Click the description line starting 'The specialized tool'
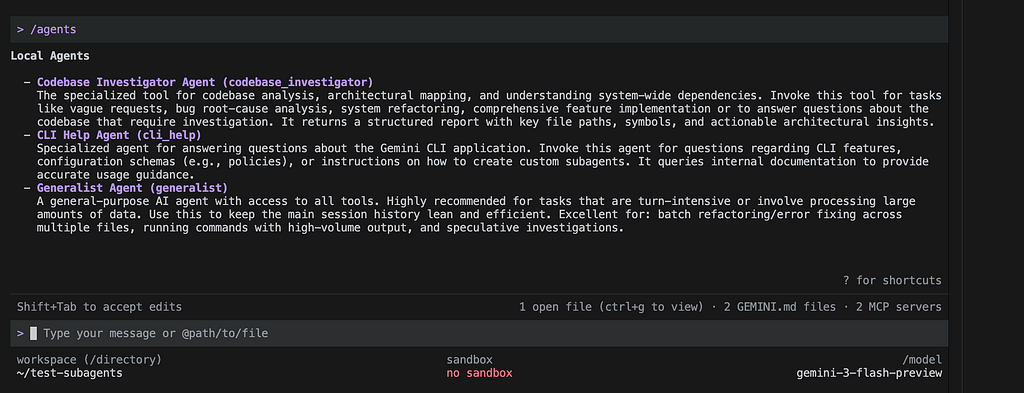The image size is (1024, 393). pos(489,95)
